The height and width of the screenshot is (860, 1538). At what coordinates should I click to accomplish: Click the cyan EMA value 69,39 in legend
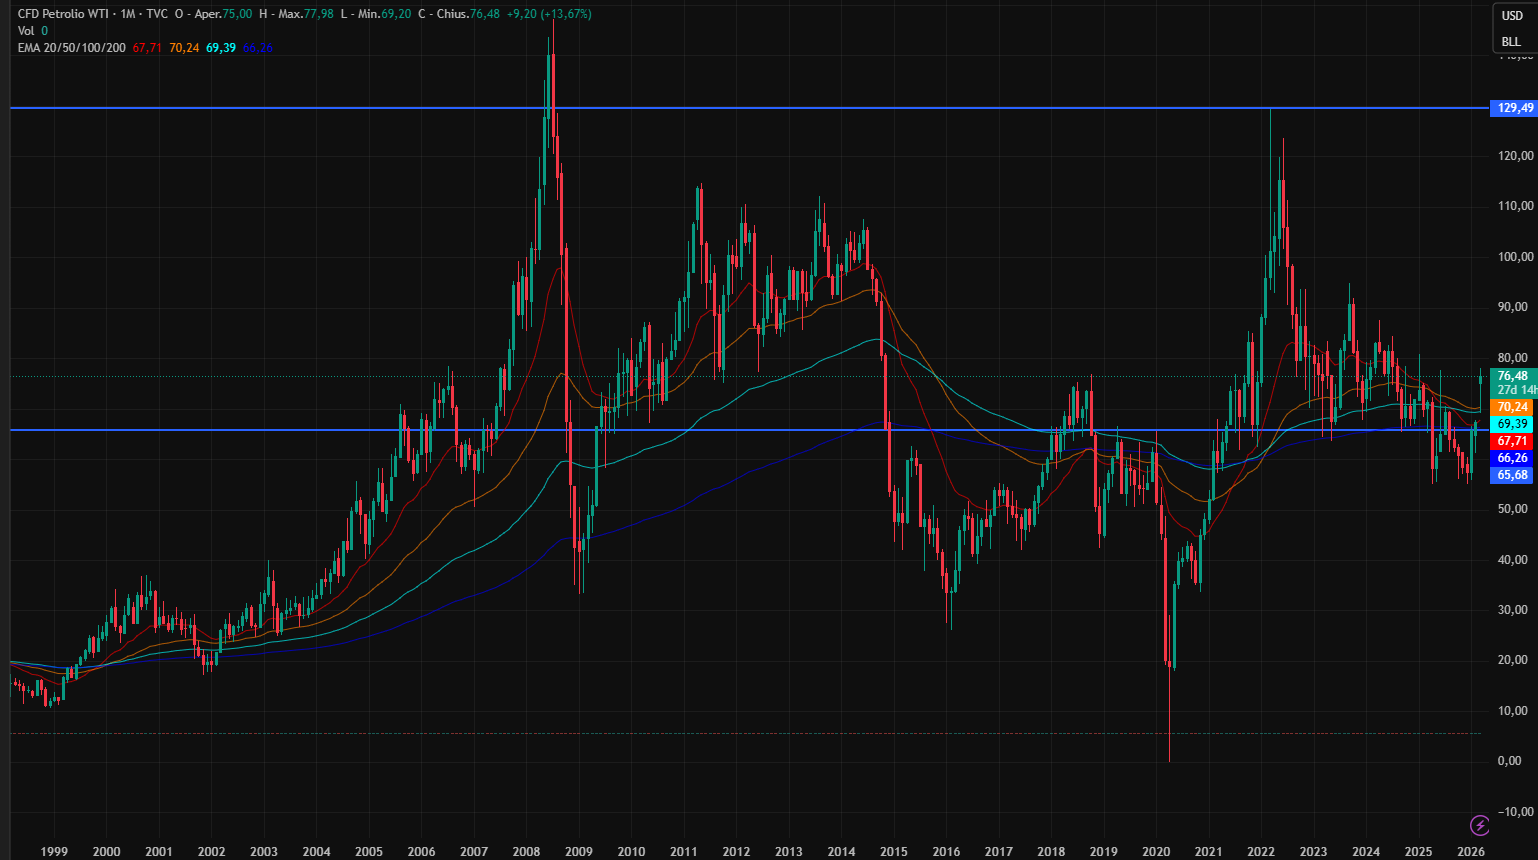coord(221,48)
